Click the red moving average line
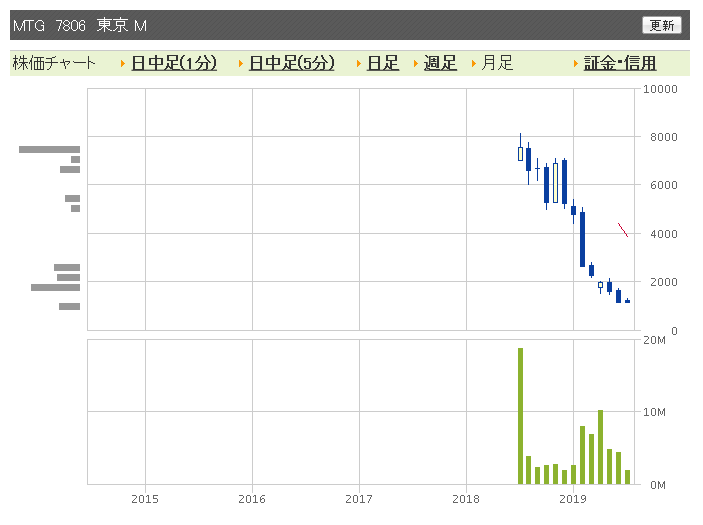The height and width of the screenshot is (525, 703). [x=623, y=230]
